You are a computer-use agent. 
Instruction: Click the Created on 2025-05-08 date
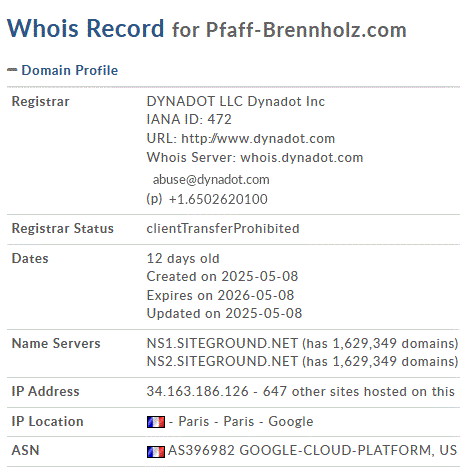(222, 276)
